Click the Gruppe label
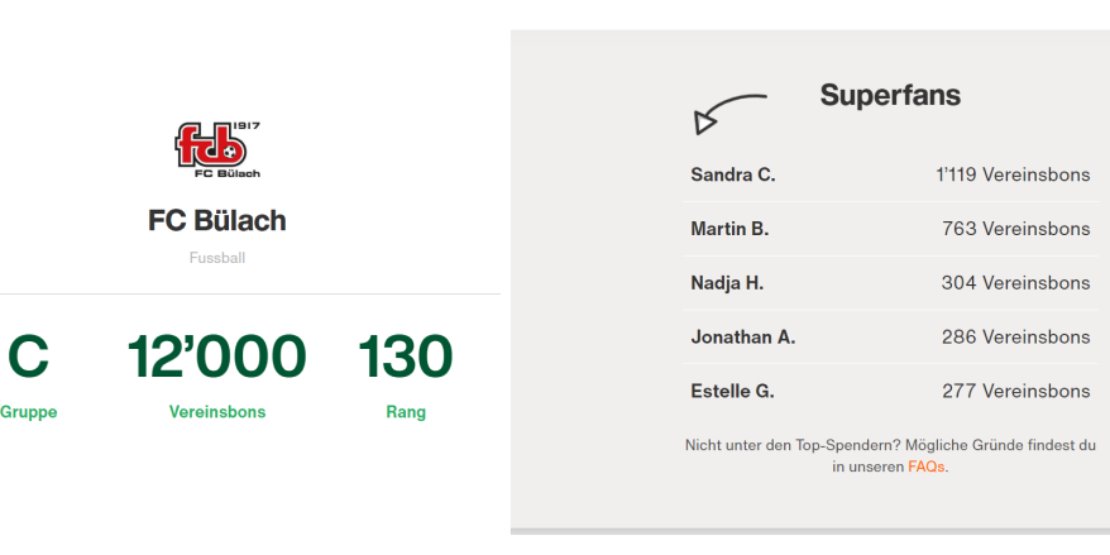 tap(28, 412)
